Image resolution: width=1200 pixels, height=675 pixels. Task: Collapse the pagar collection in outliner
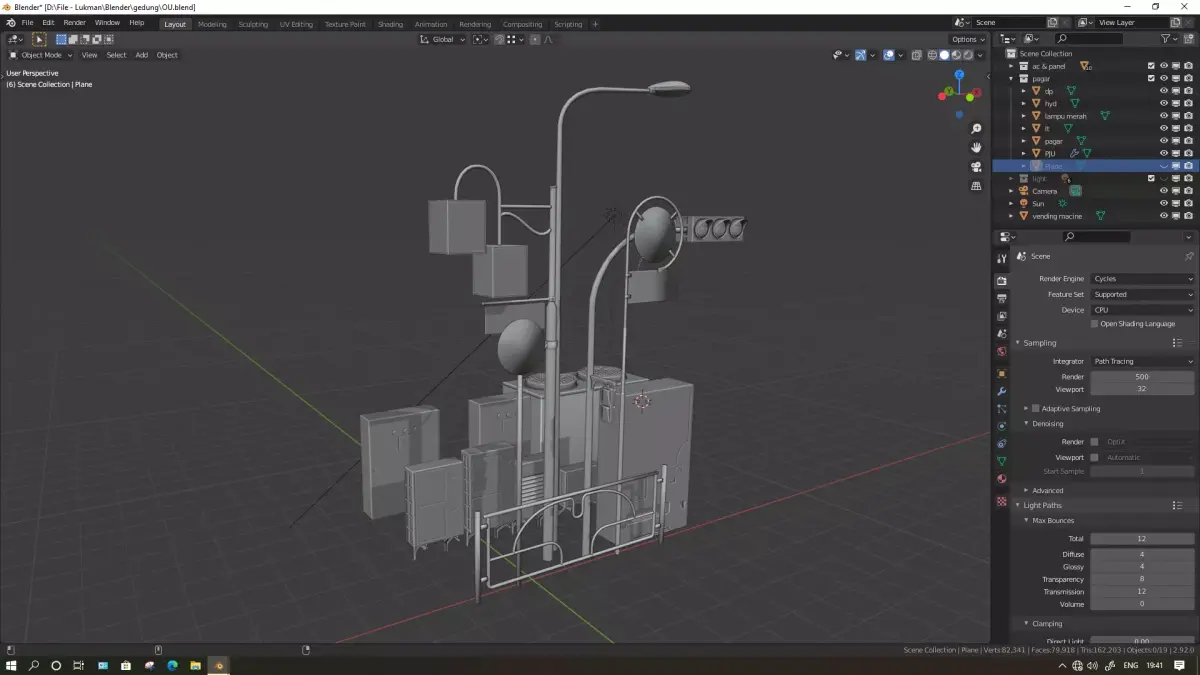click(x=1011, y=78)
